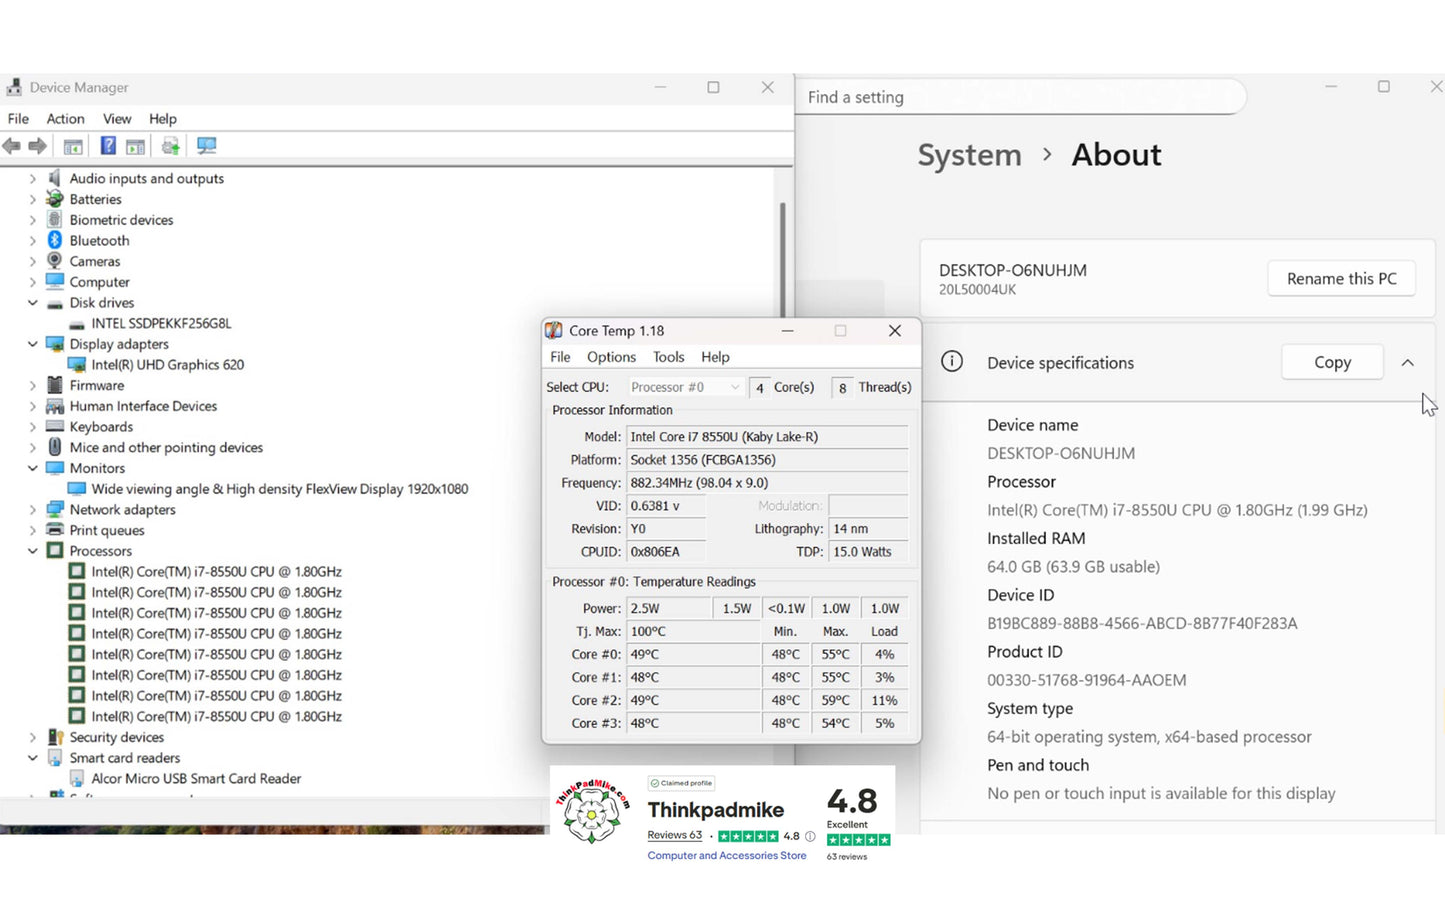Screen dimensions: 1445x908
Task: Click the Back arrow in Device Manager toolbar
Action: click(12, 146)
